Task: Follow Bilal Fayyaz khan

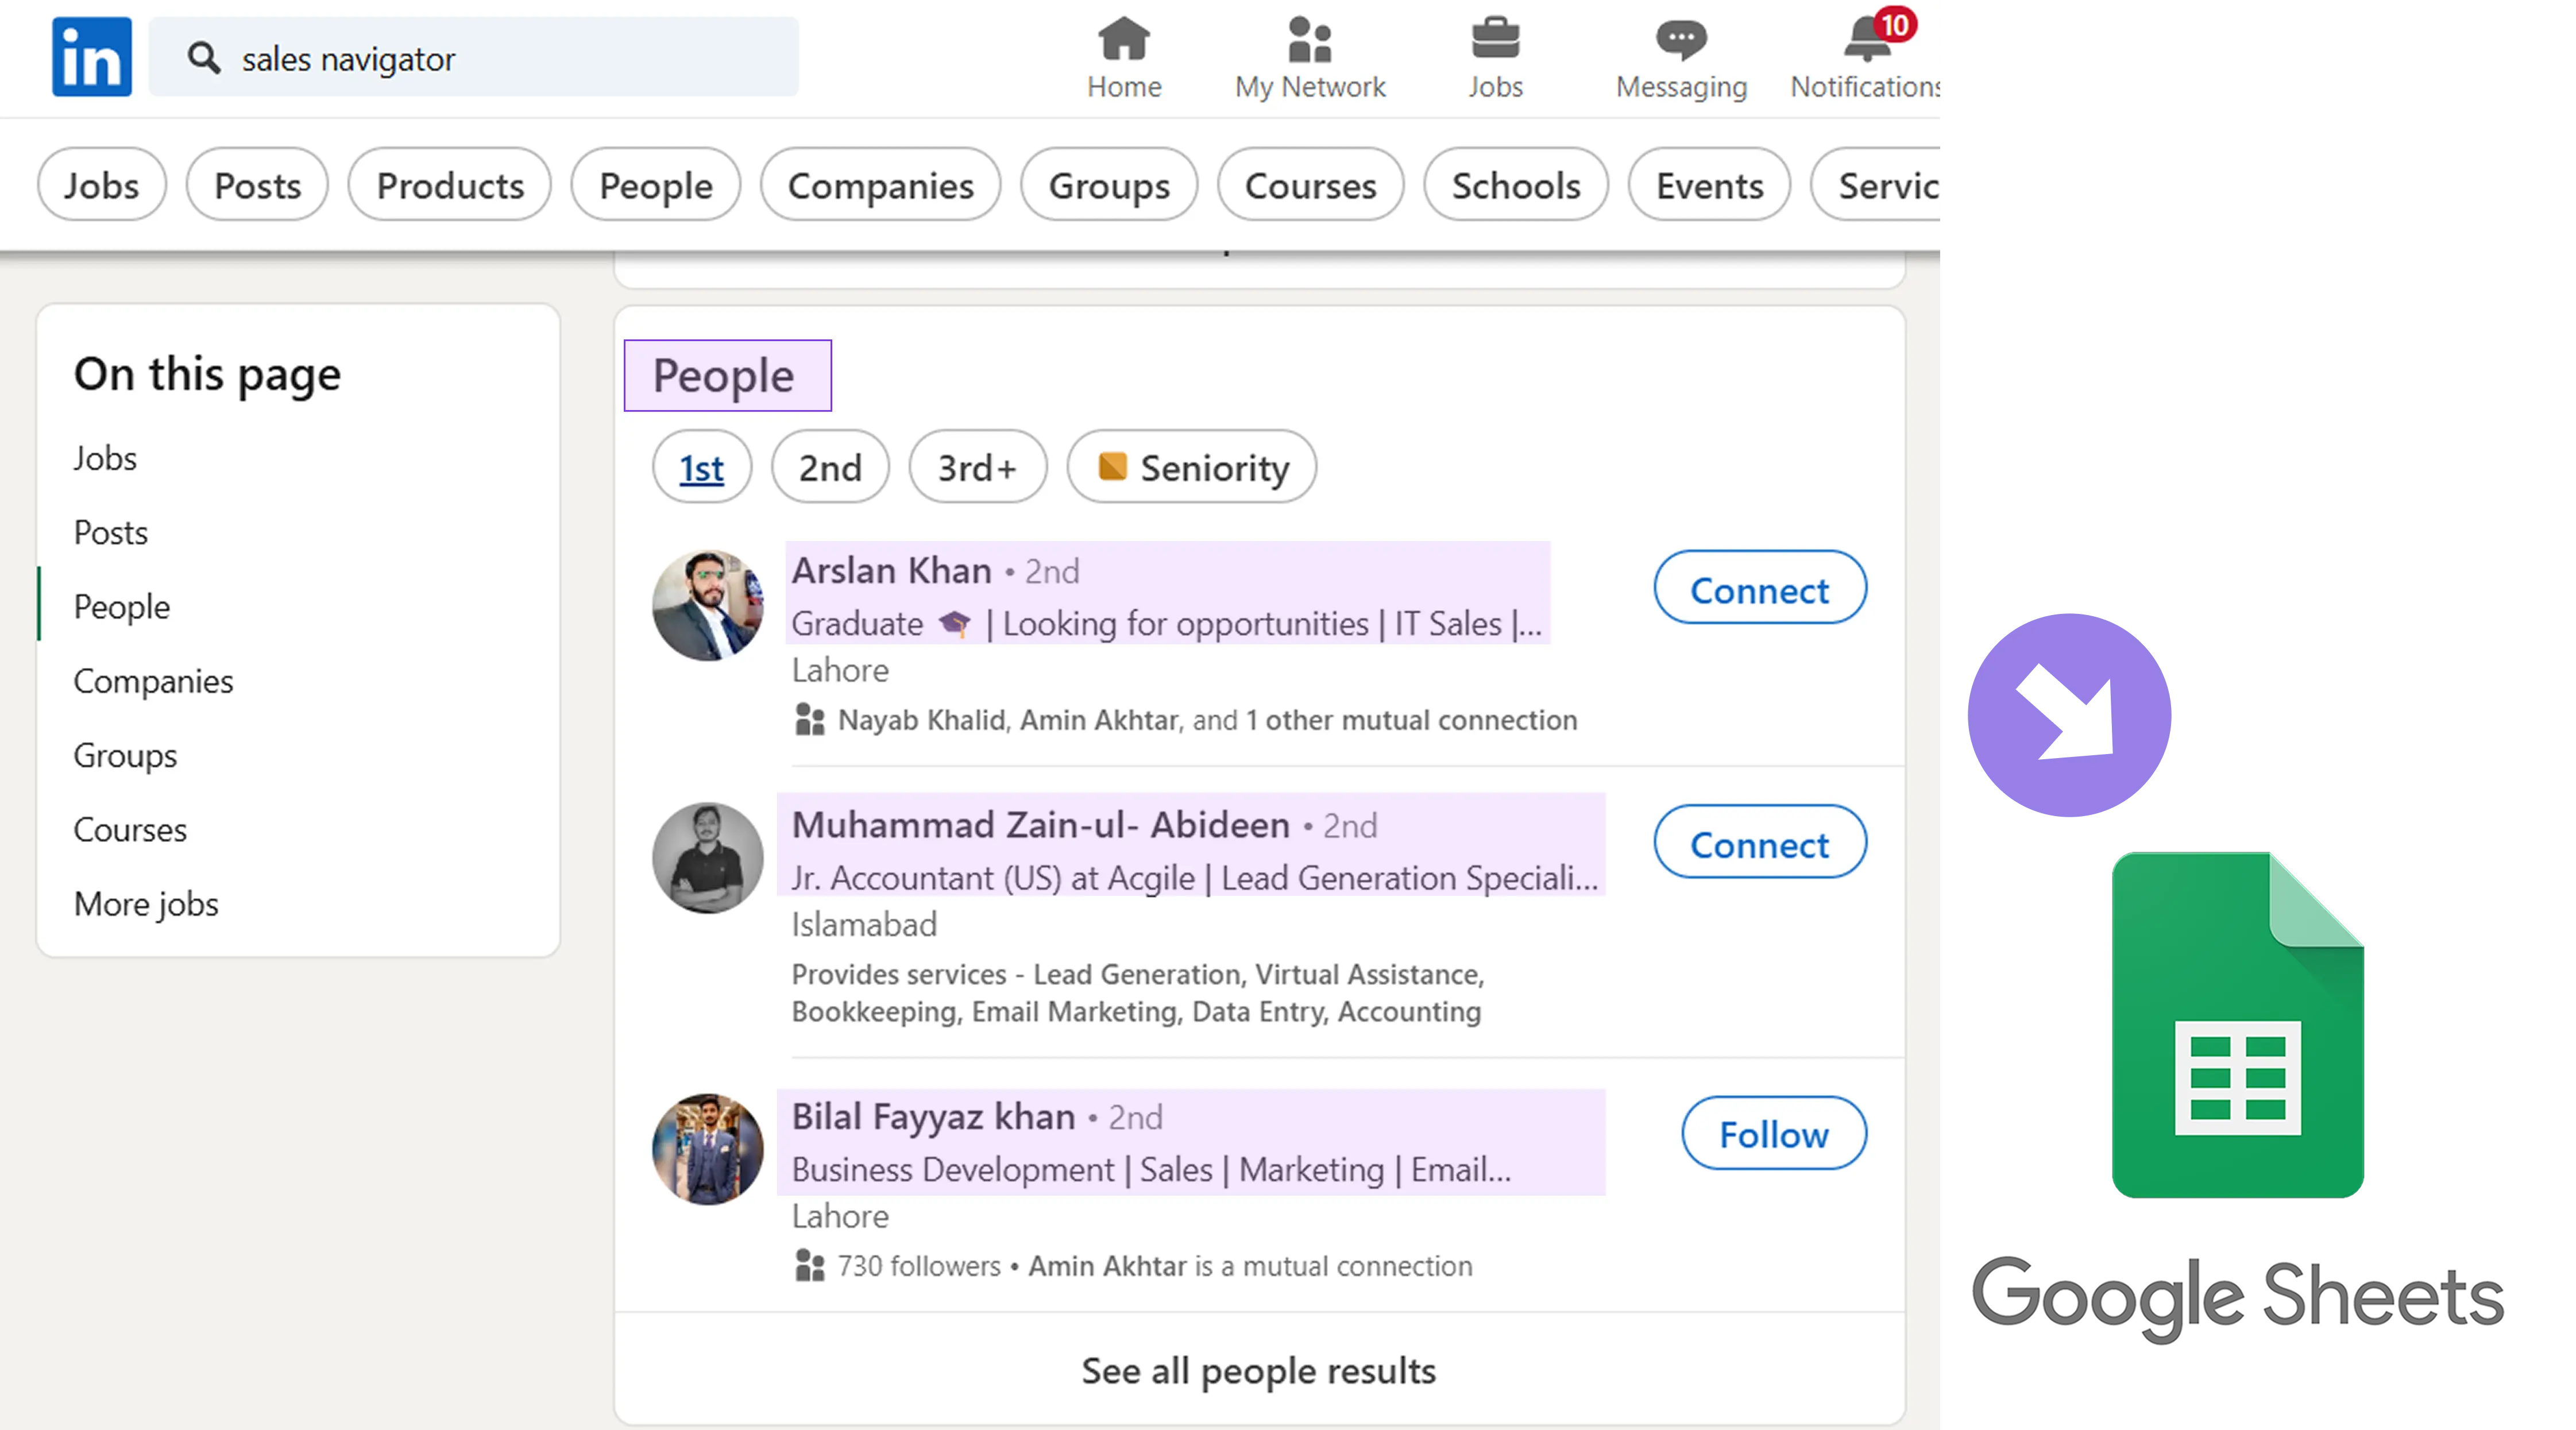Action: click(1773, 1134)
